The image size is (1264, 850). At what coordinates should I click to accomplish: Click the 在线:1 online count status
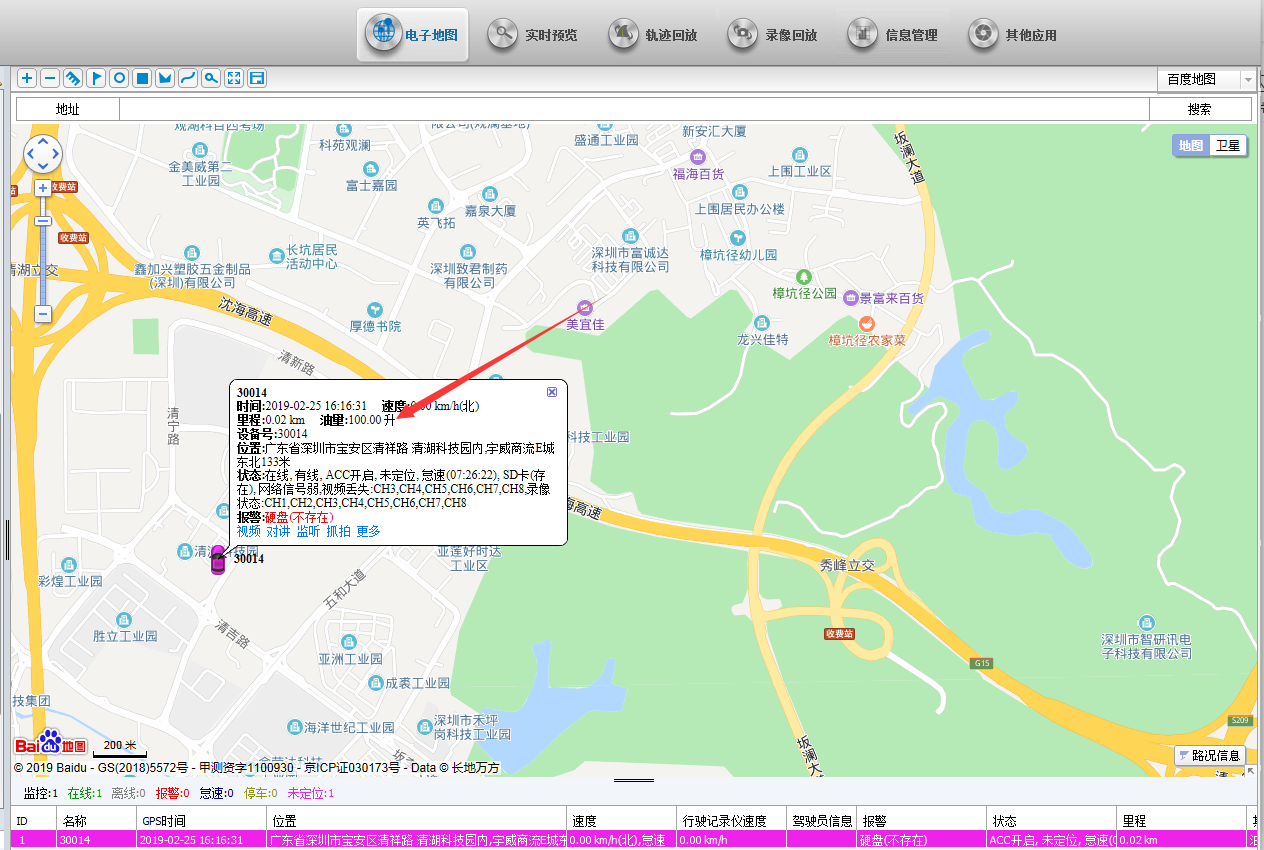pos(85,793)
